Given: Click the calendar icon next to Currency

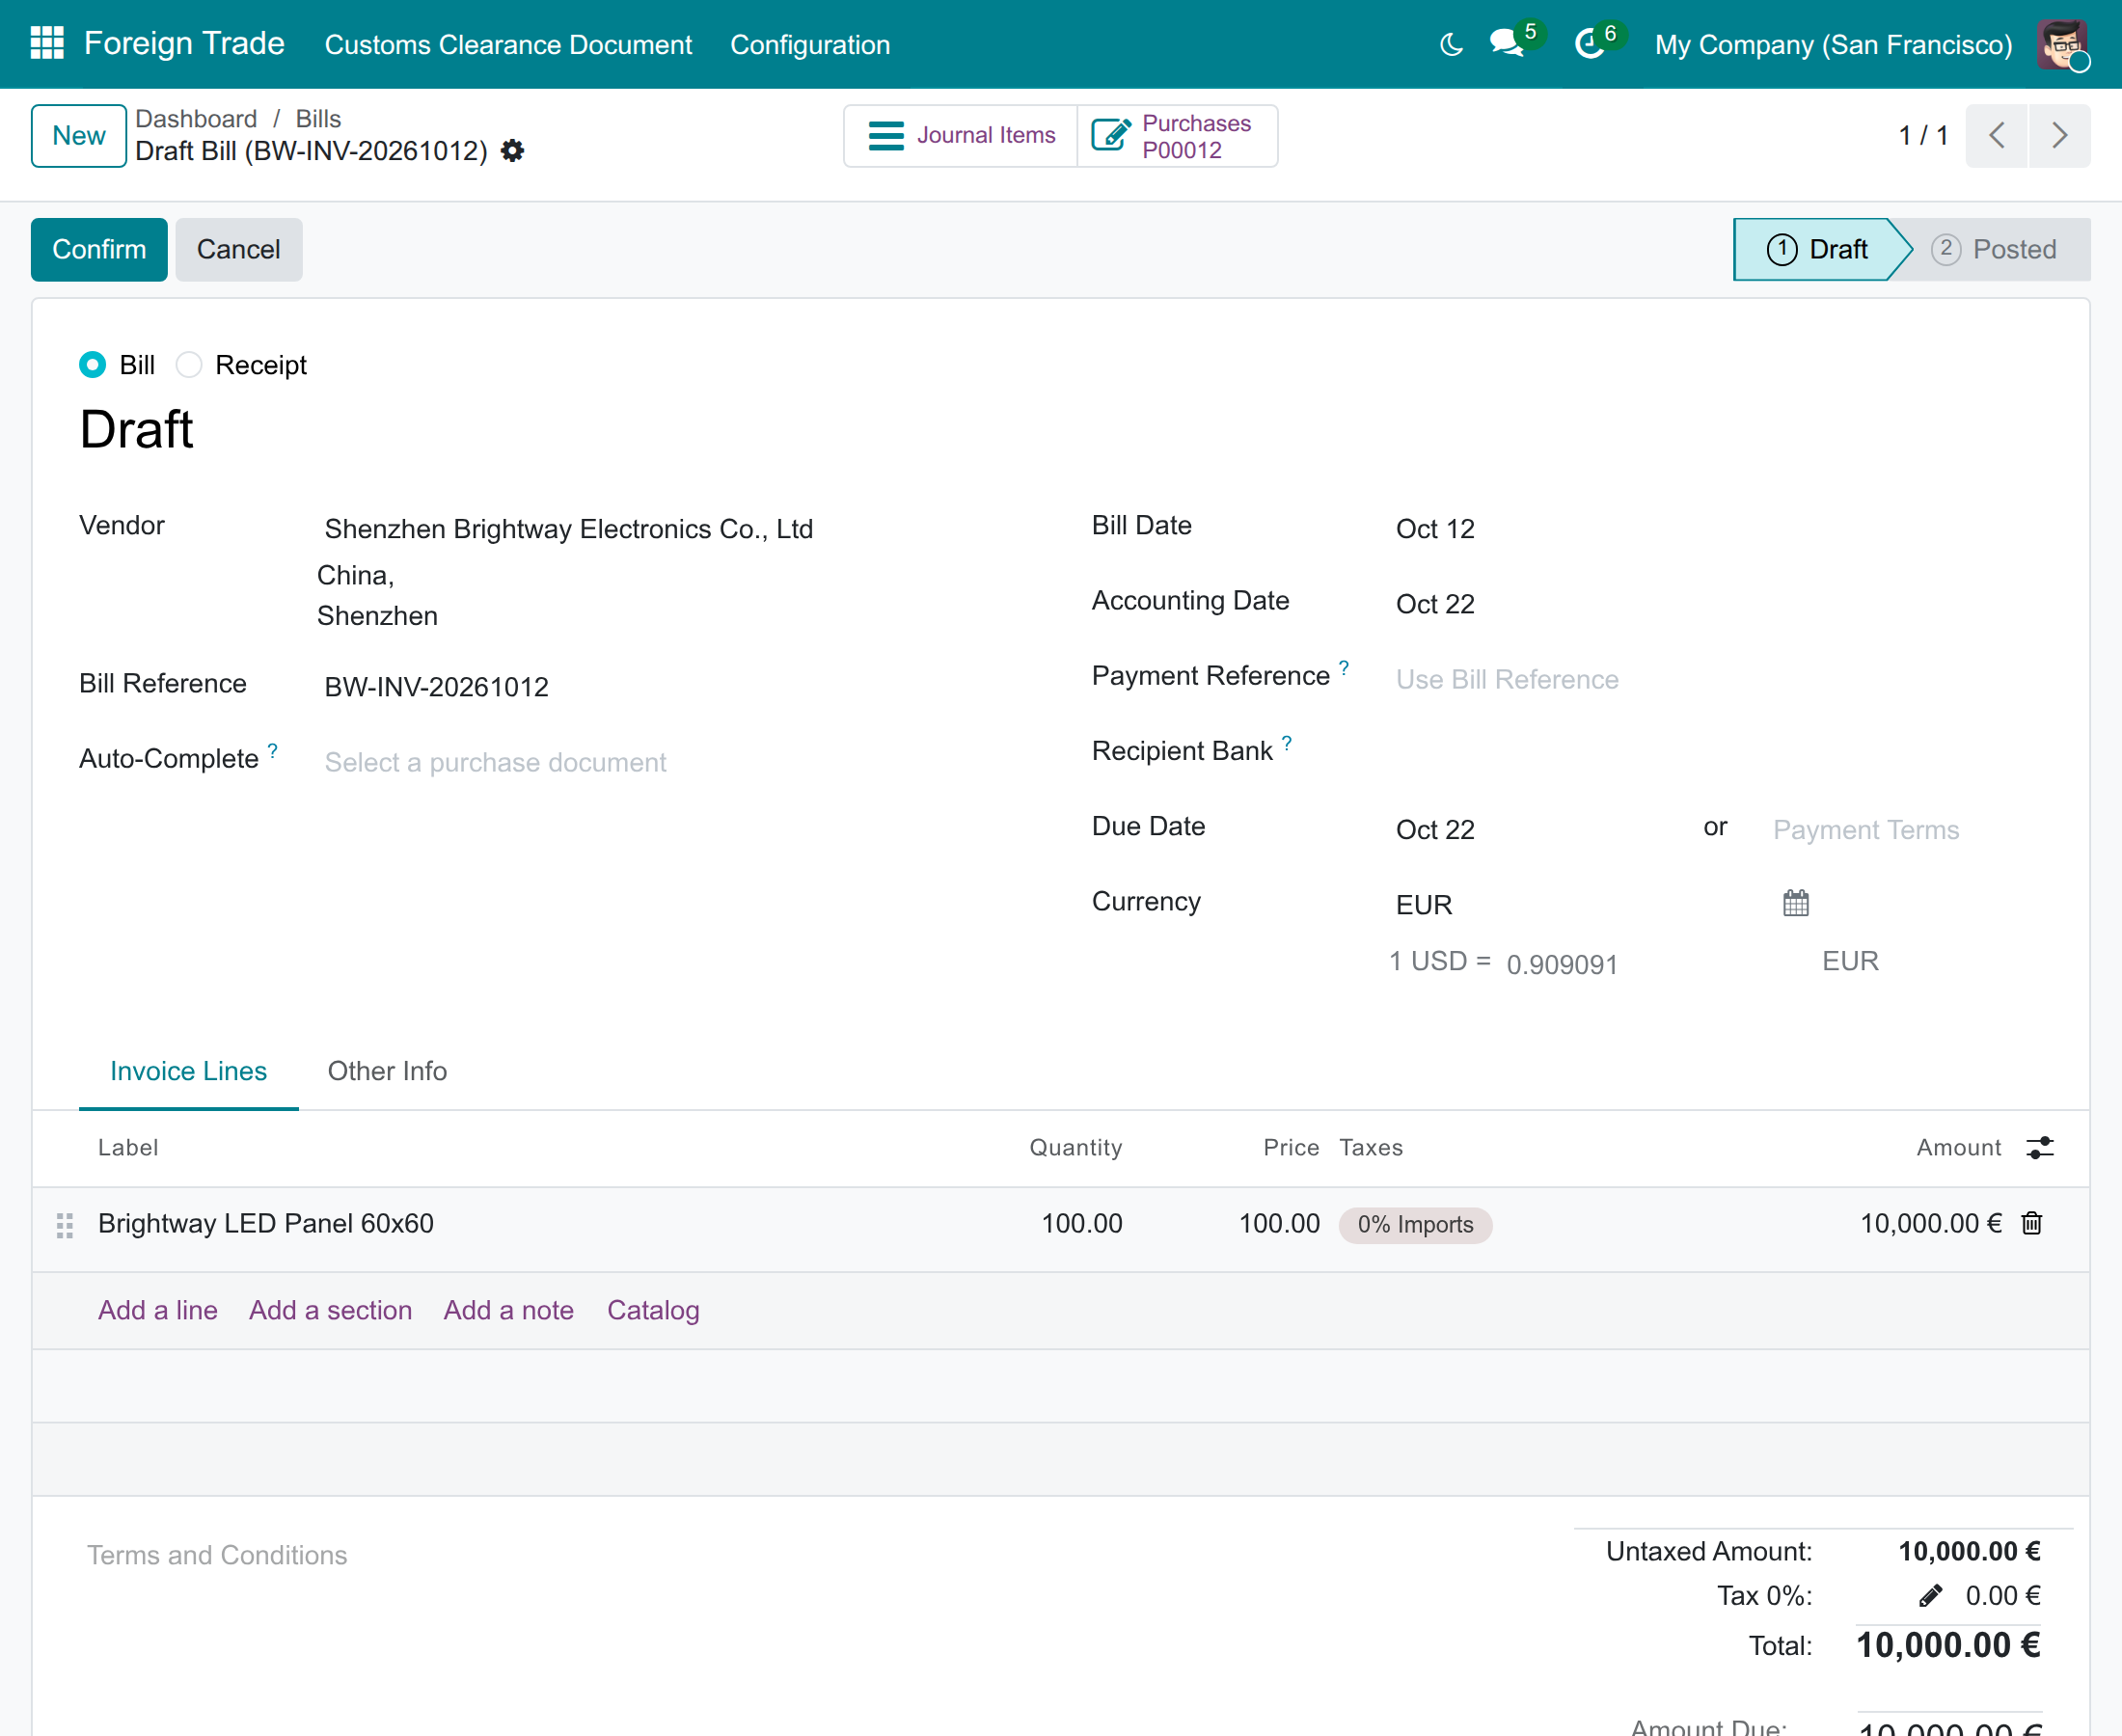Looking at the screenshot, I should coord(1796,903).
